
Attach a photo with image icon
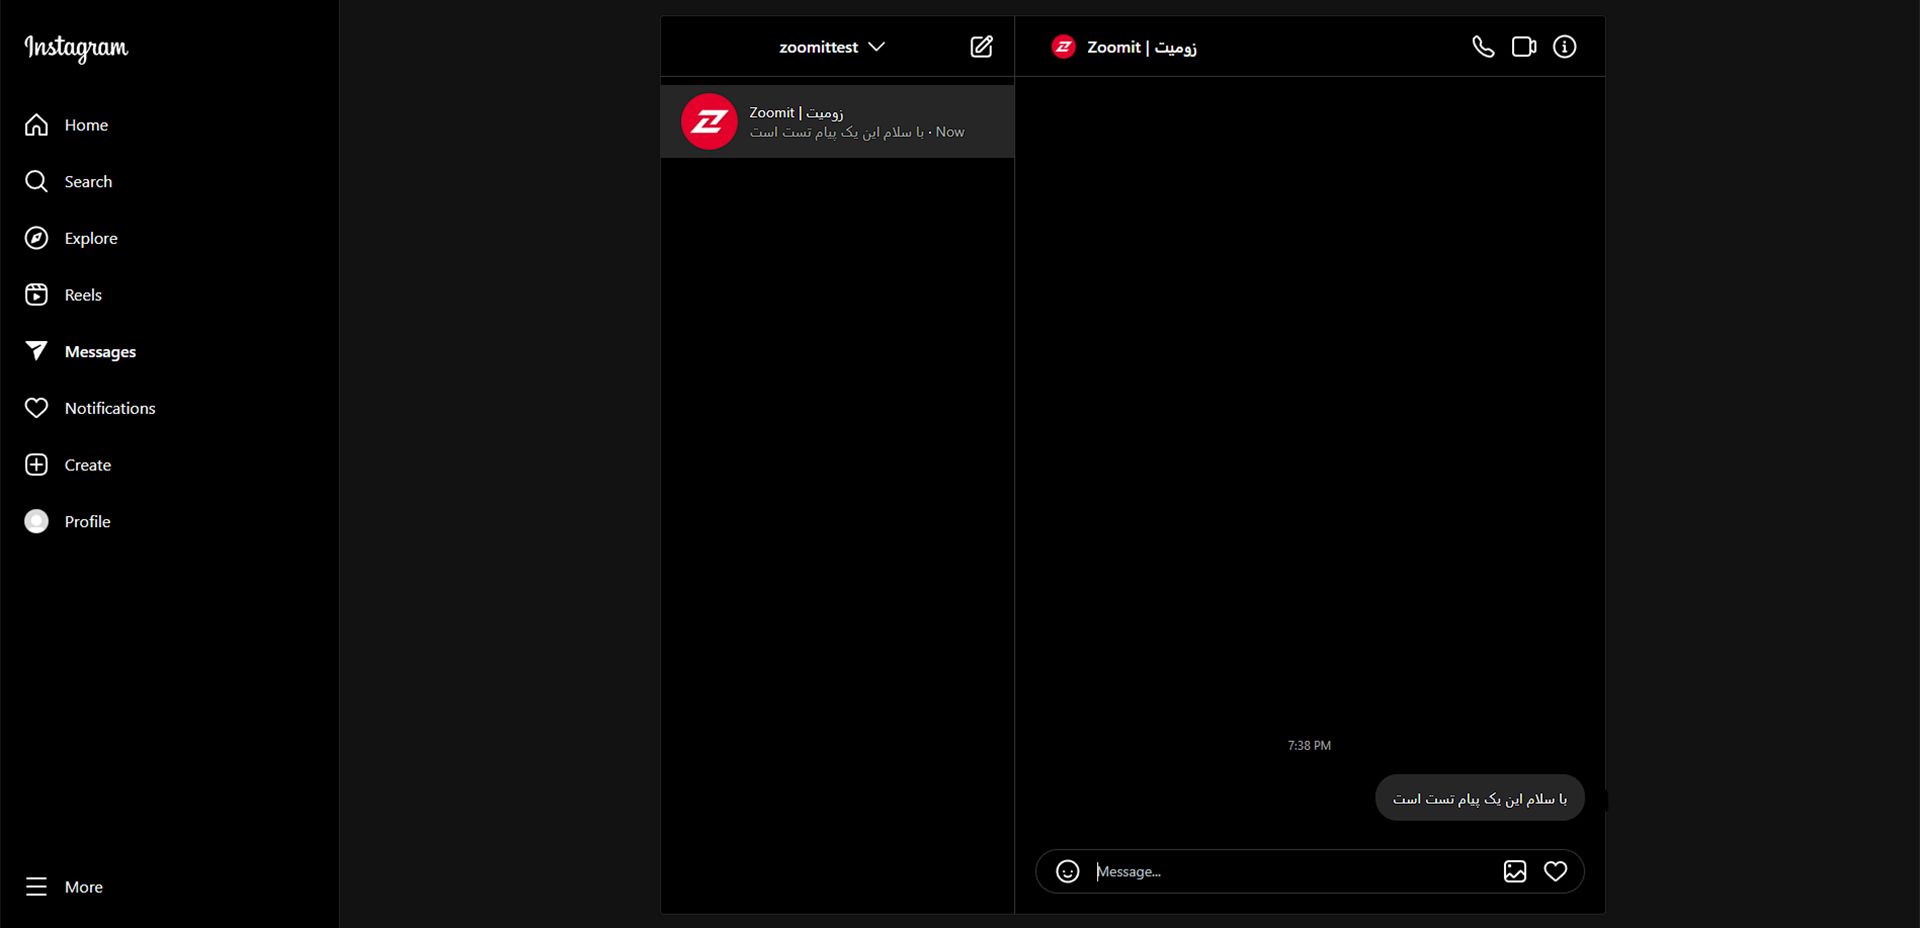click(x=1515, y=871)
